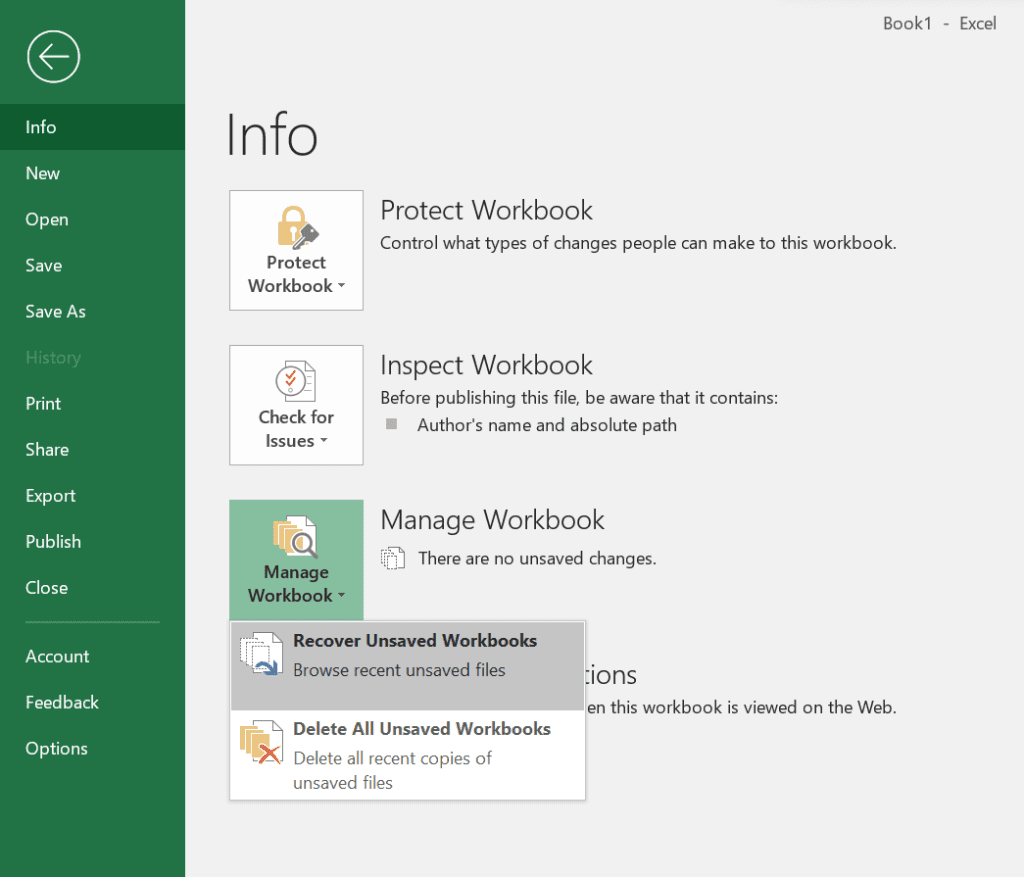Switch to the Export tab

tap(50, 495)
